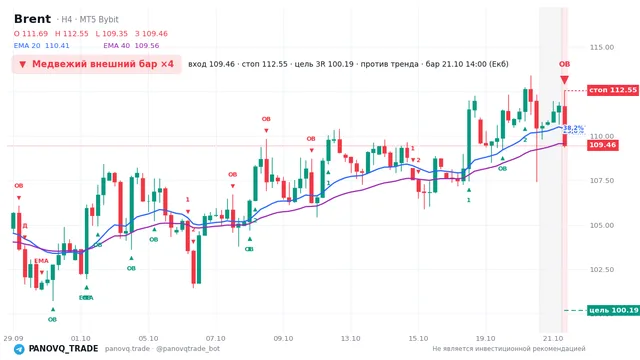Click the green 'цель 100.19' target tag

(x=613, y=310)
